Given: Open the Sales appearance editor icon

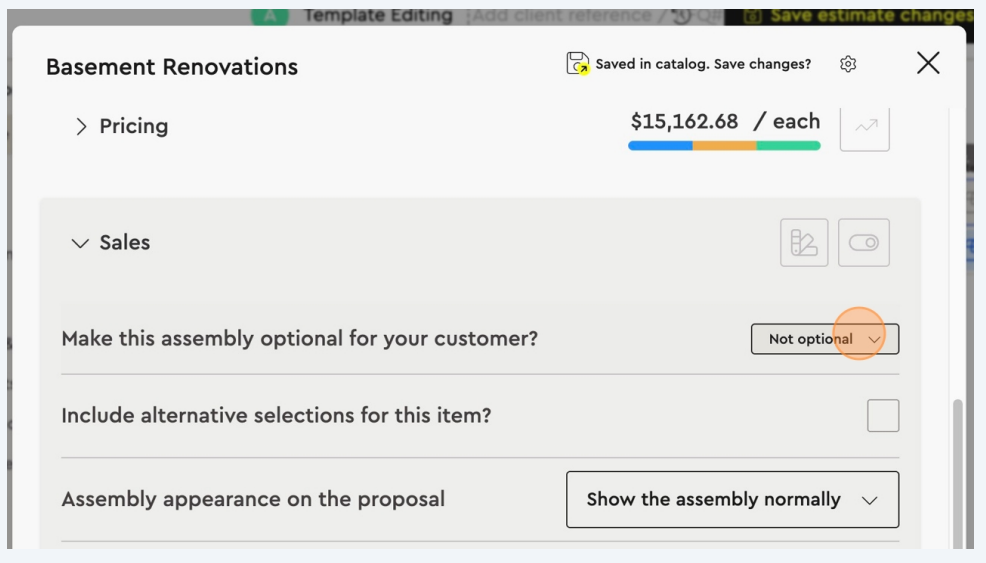Looking at the screenshot, I should point(804,242).
